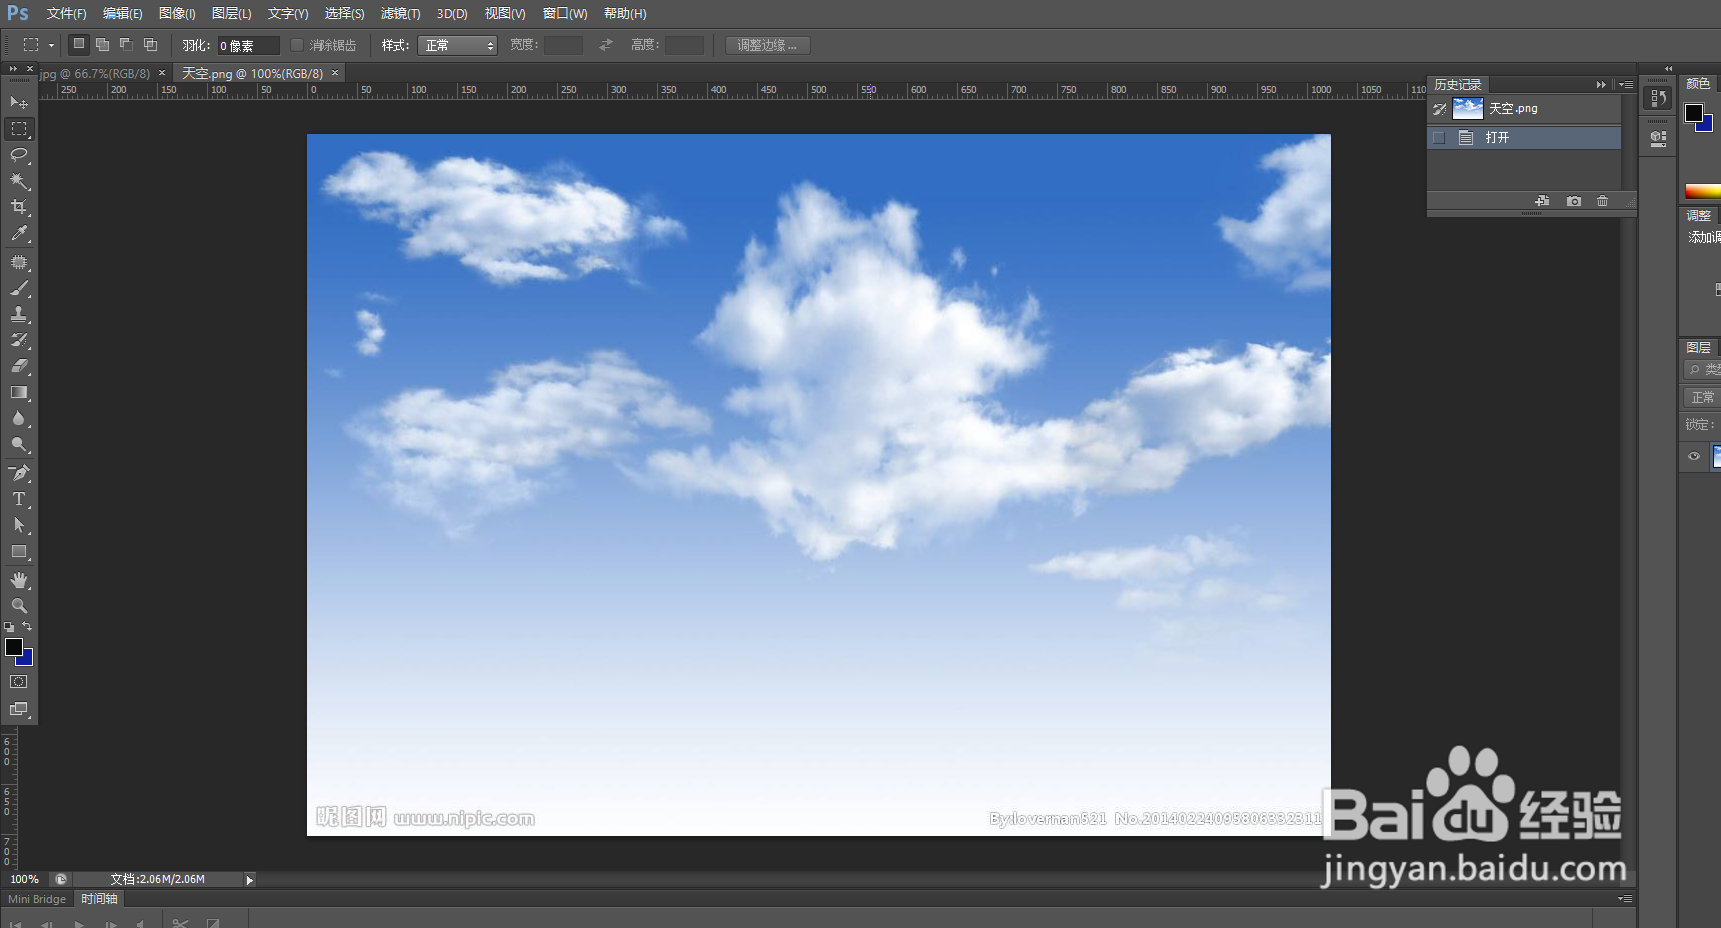Select the History Brush tool

pos(19,340)
